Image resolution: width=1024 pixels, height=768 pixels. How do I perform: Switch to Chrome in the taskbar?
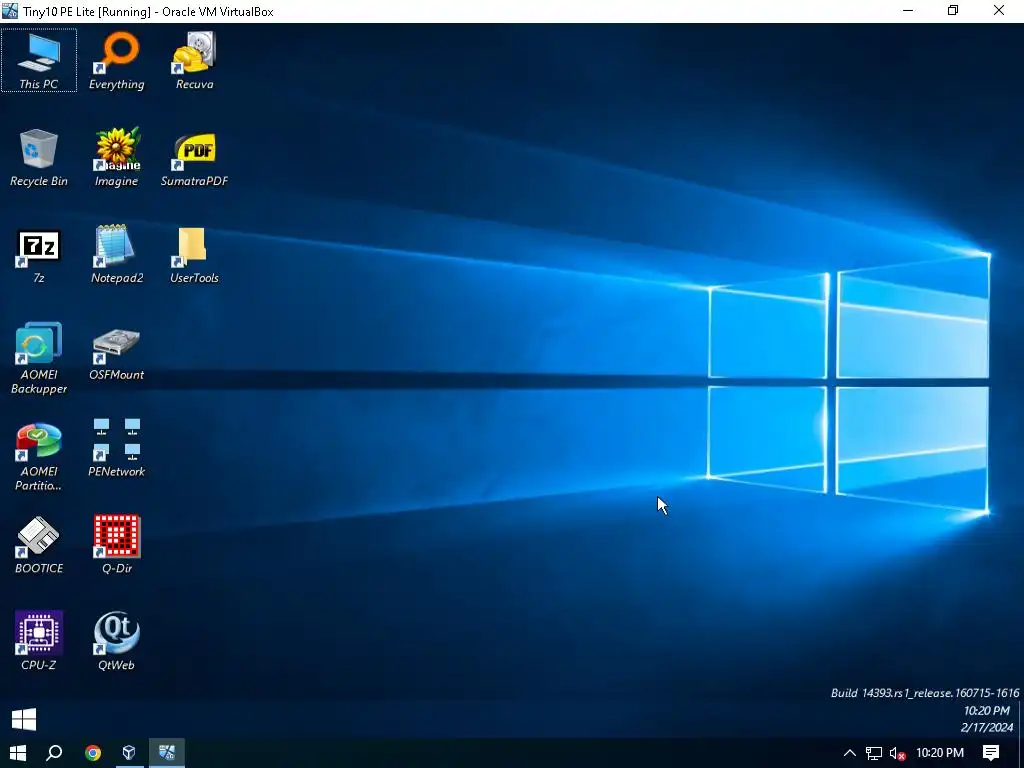[93, 753]
